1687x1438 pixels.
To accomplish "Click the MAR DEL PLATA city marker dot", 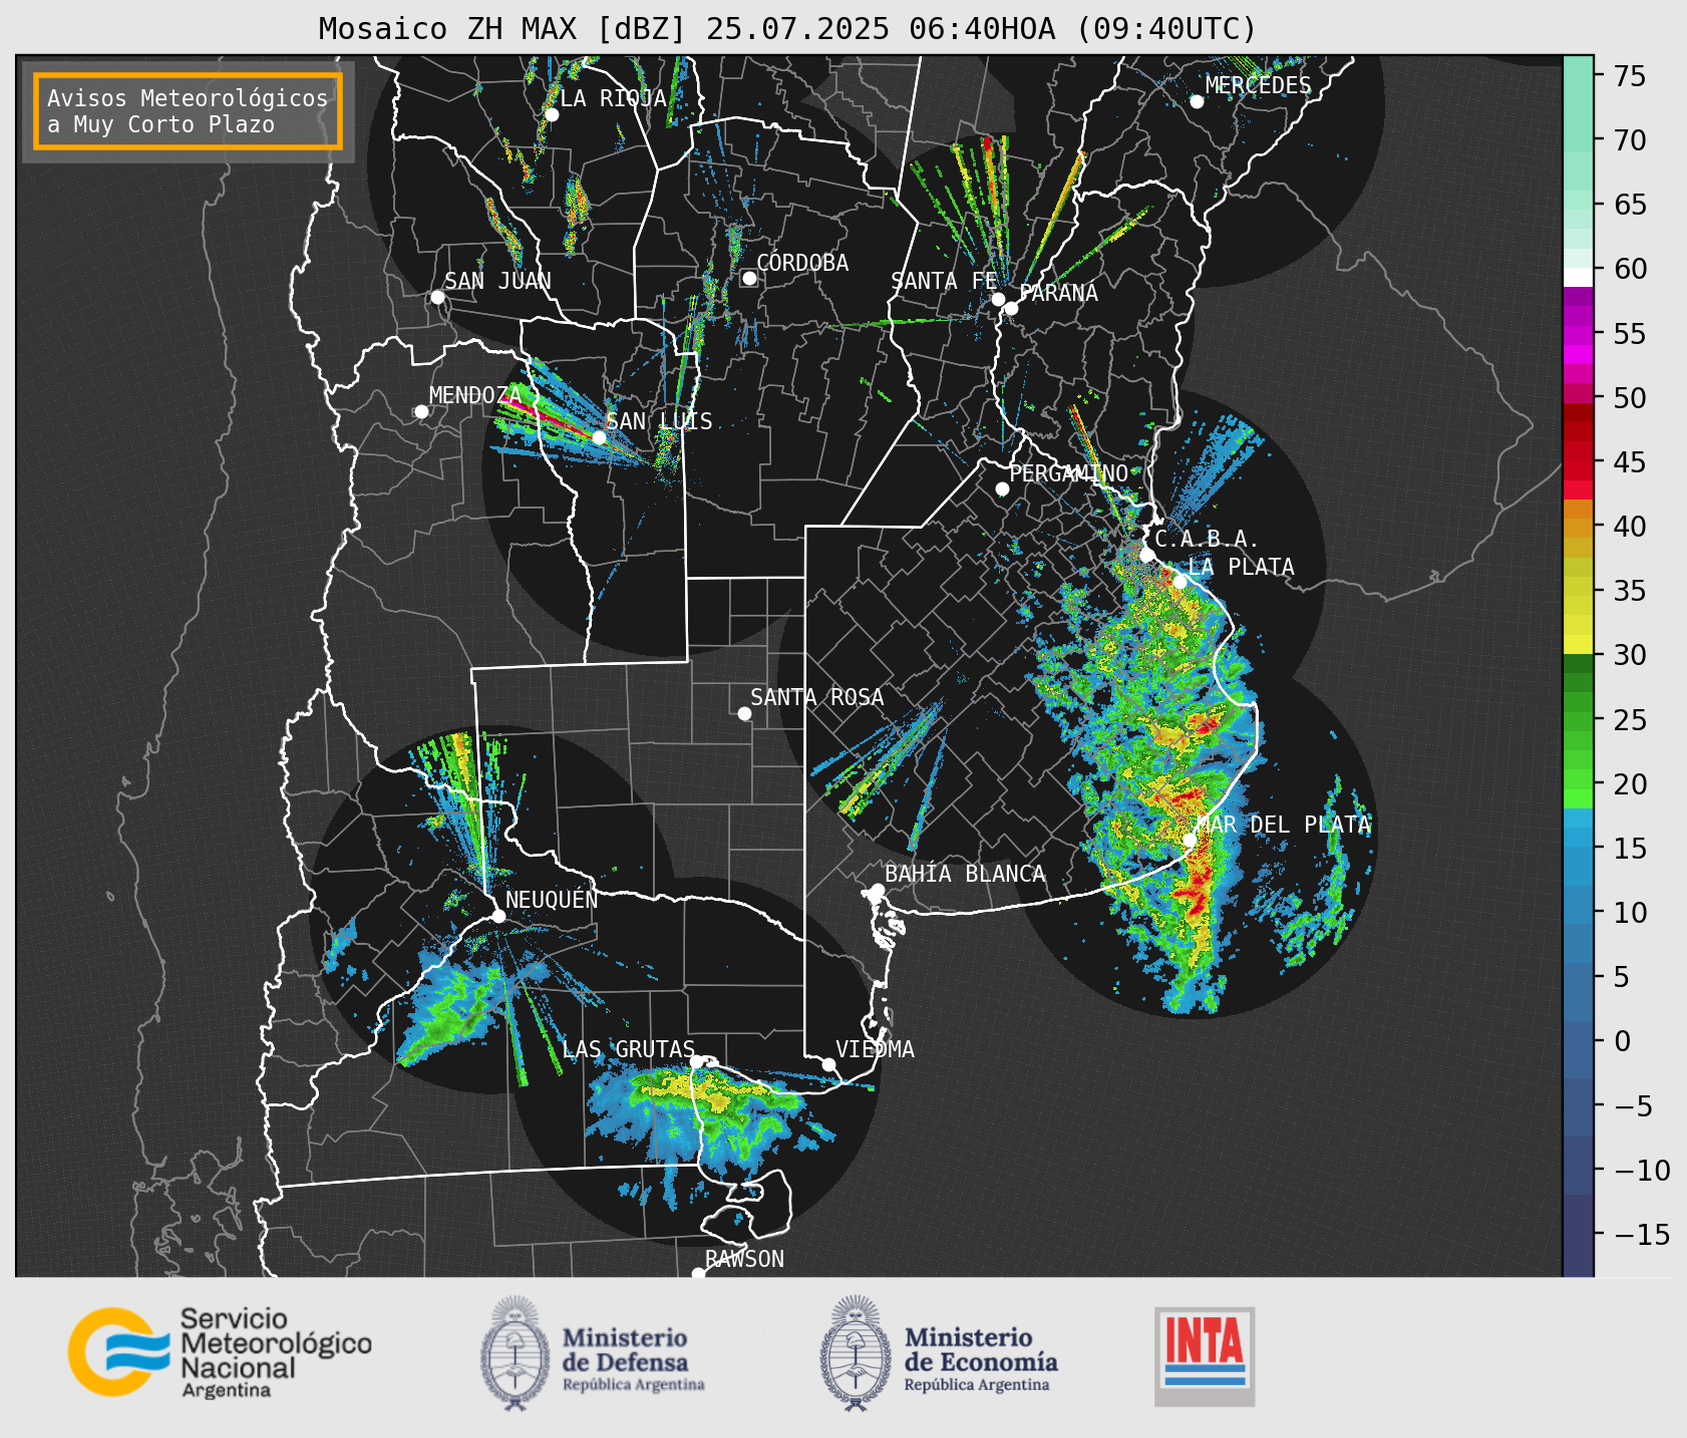I will coord(1189,840).
